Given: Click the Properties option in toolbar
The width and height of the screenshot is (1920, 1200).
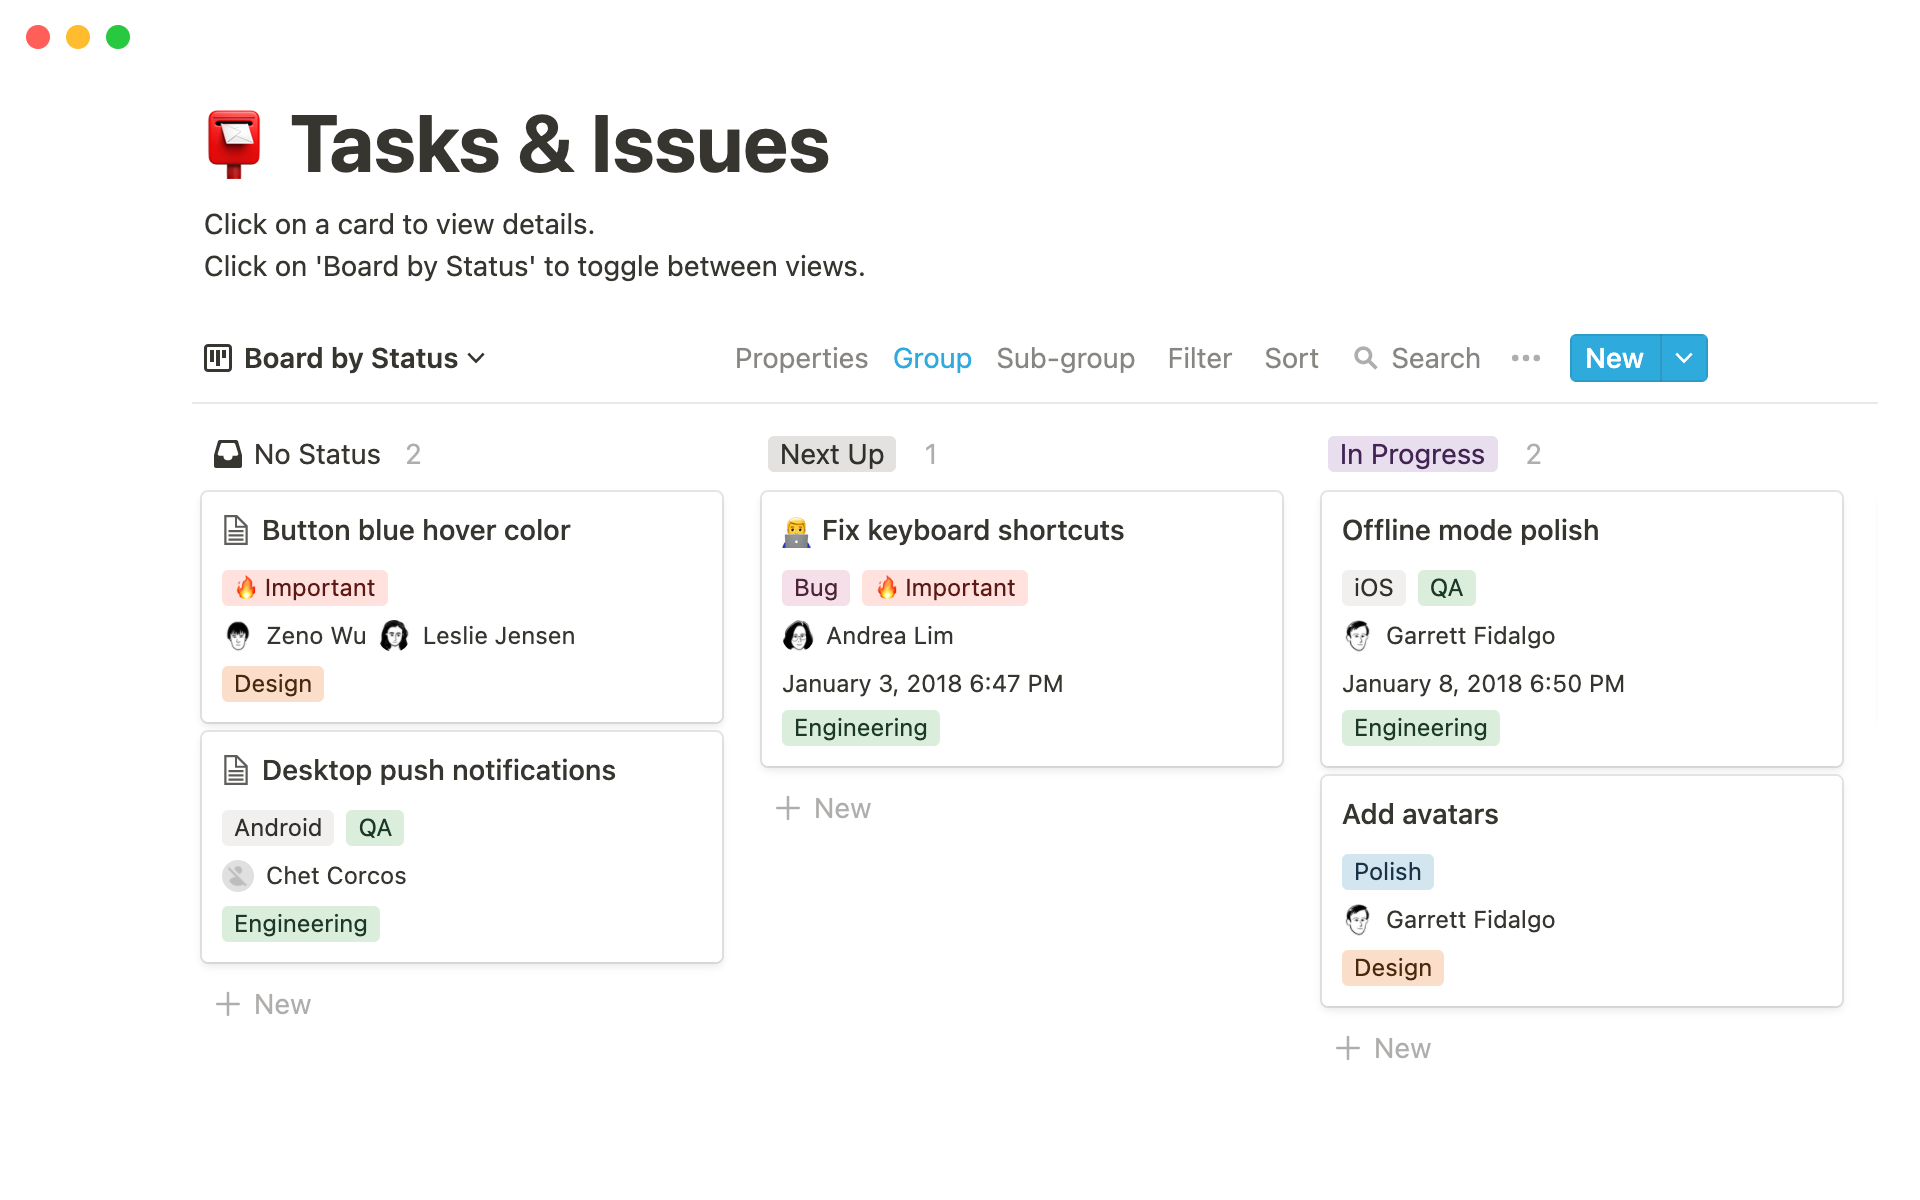Looking at the screenshot, I should 799,358.
